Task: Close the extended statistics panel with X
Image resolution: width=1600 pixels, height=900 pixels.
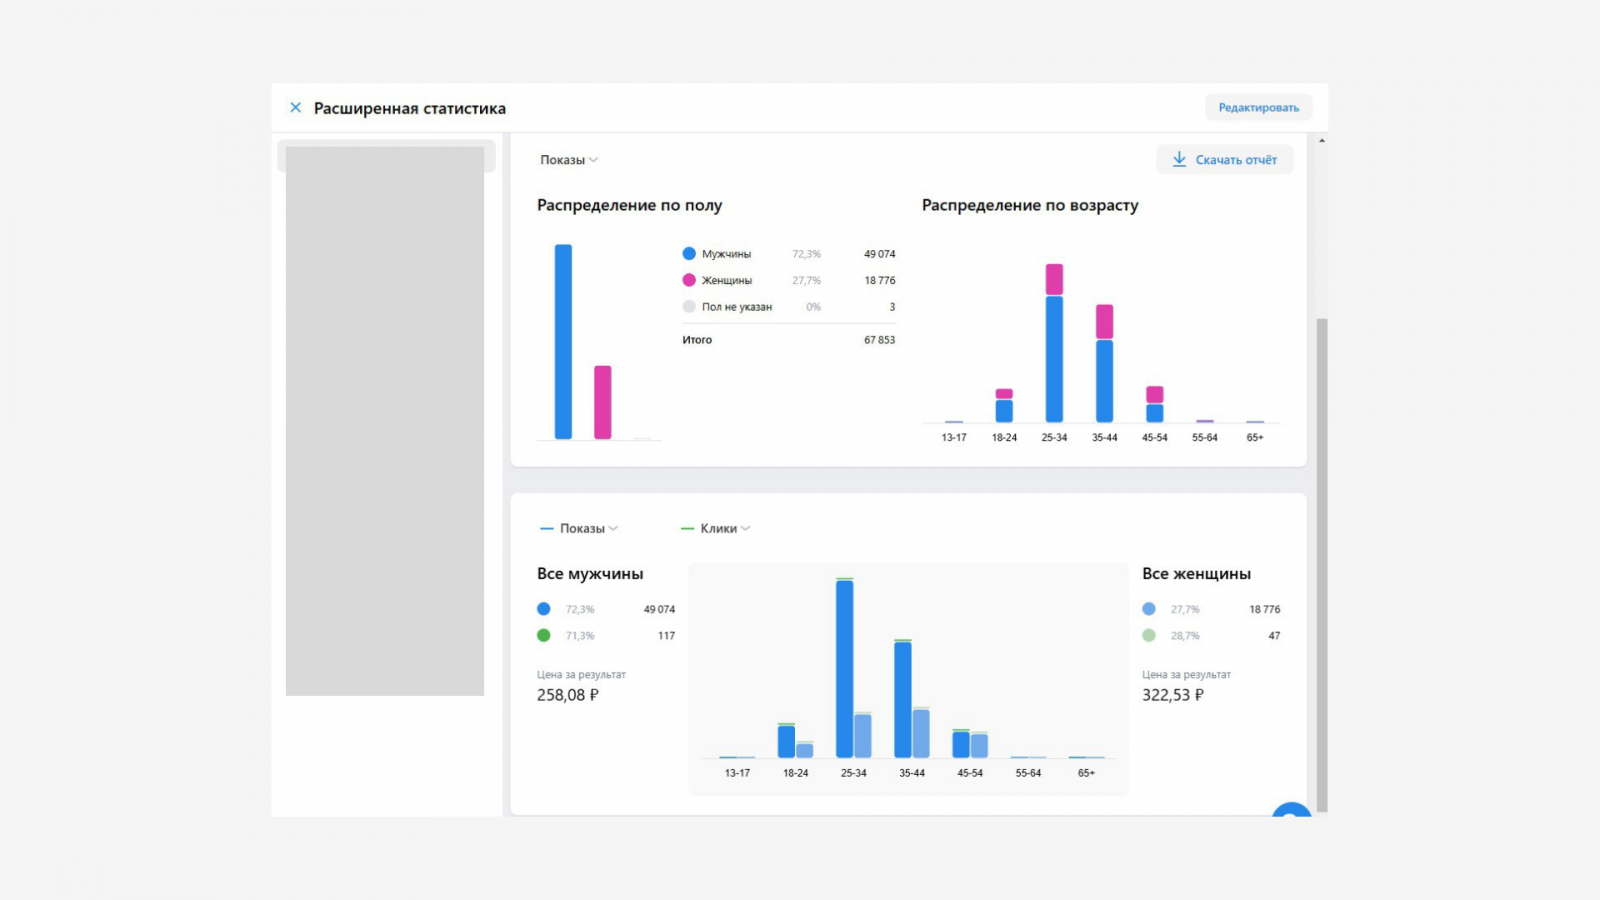Action: click(x=295, y=108)
